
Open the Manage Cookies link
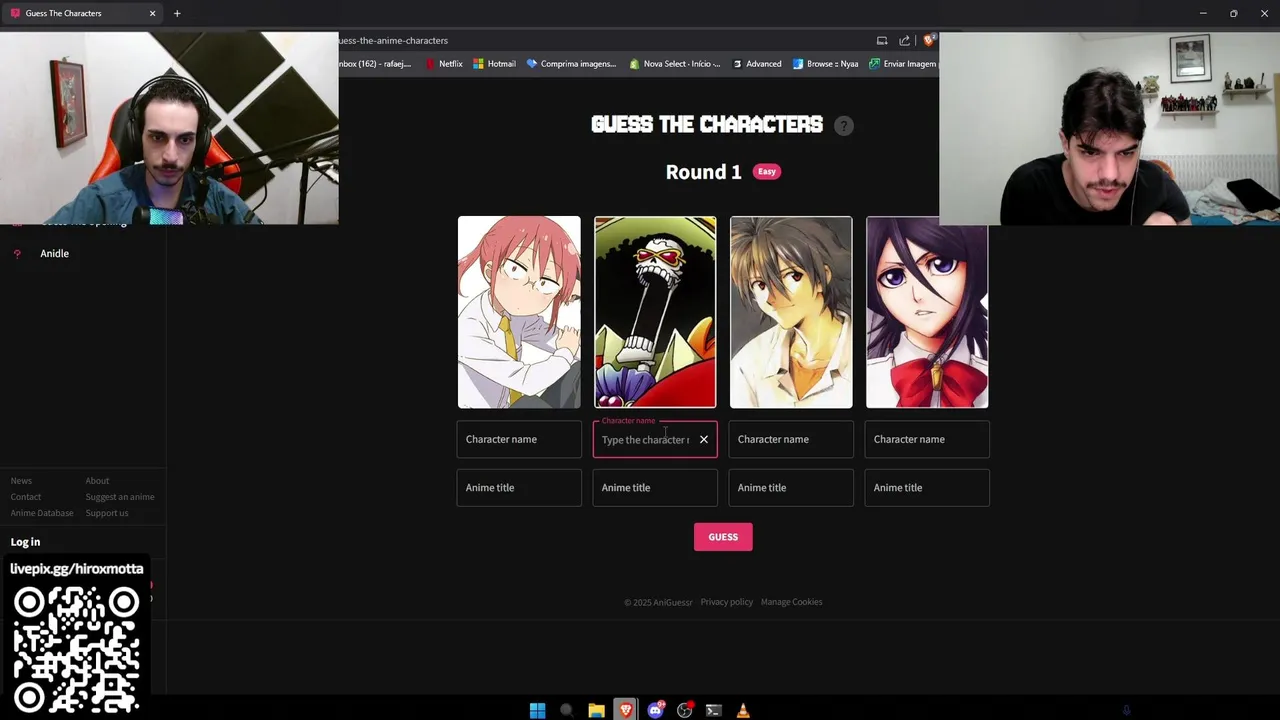pos(792,602)
